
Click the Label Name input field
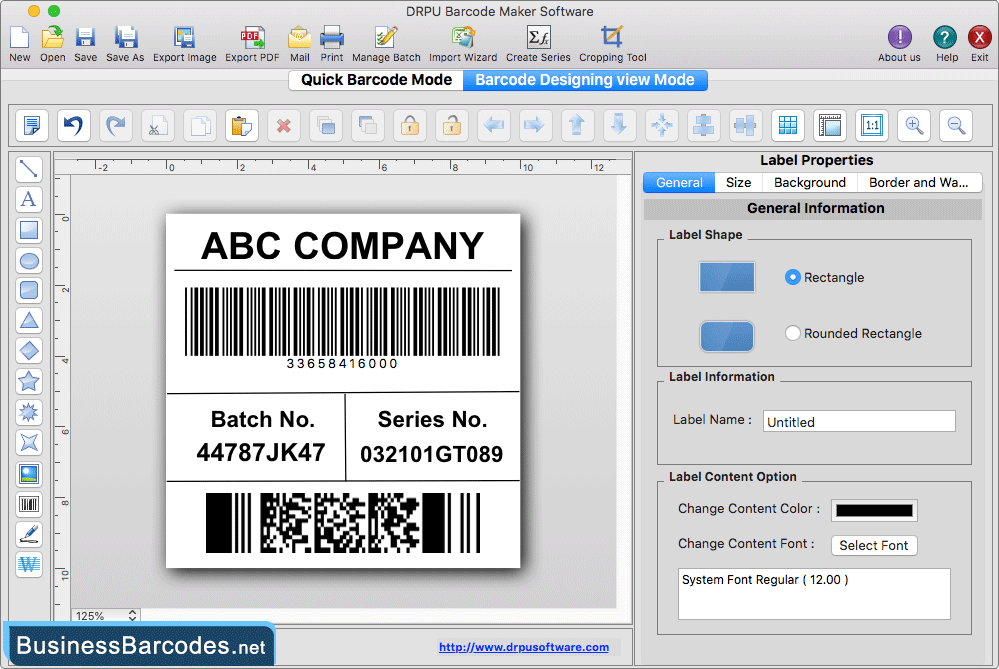(859, 422)
